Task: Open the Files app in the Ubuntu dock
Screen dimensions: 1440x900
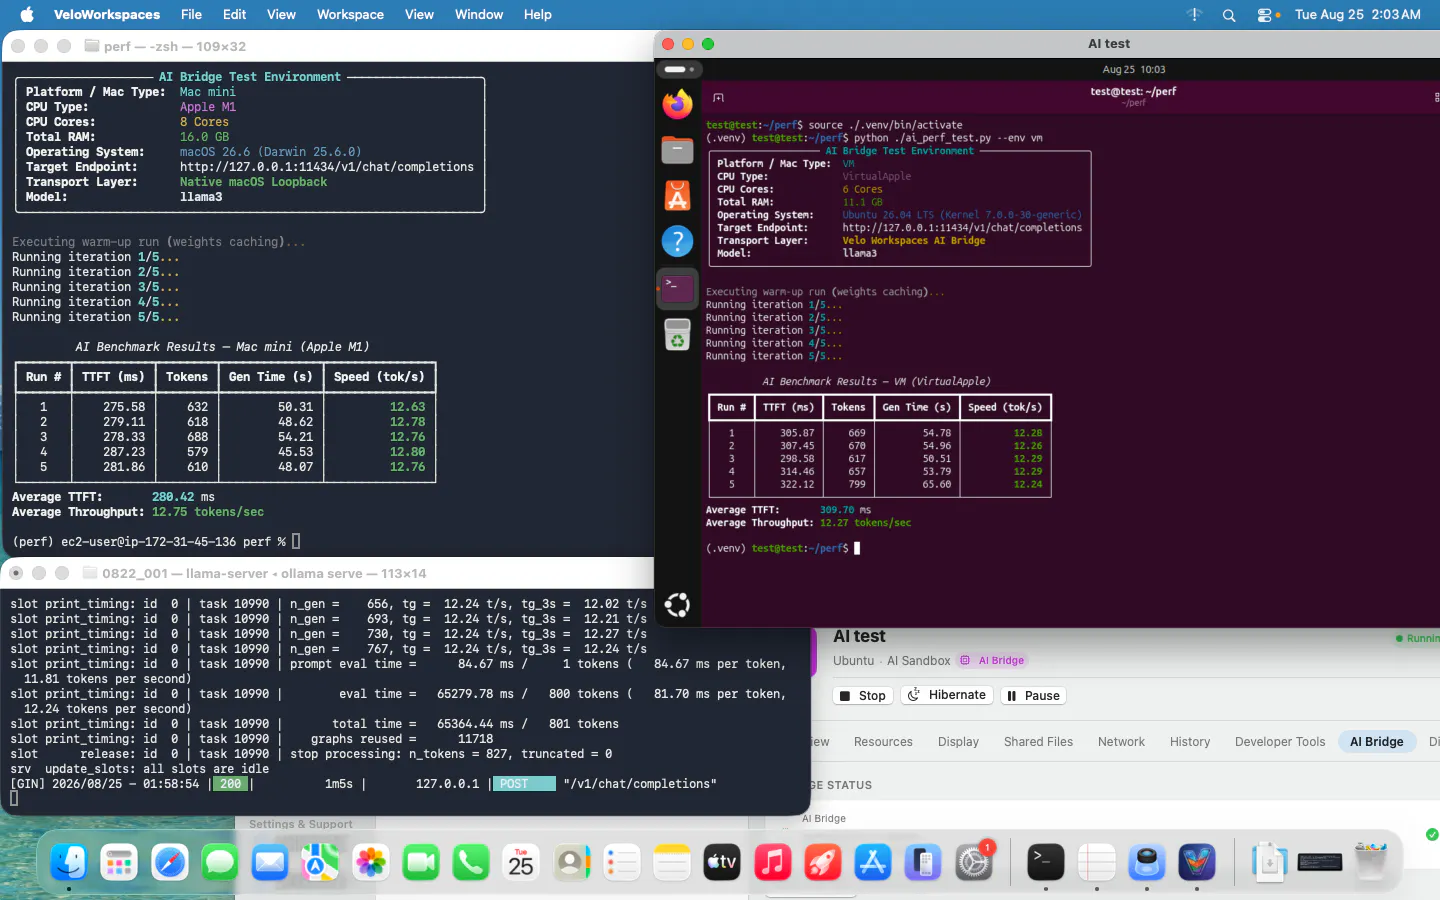Action: tap(678, 150)
